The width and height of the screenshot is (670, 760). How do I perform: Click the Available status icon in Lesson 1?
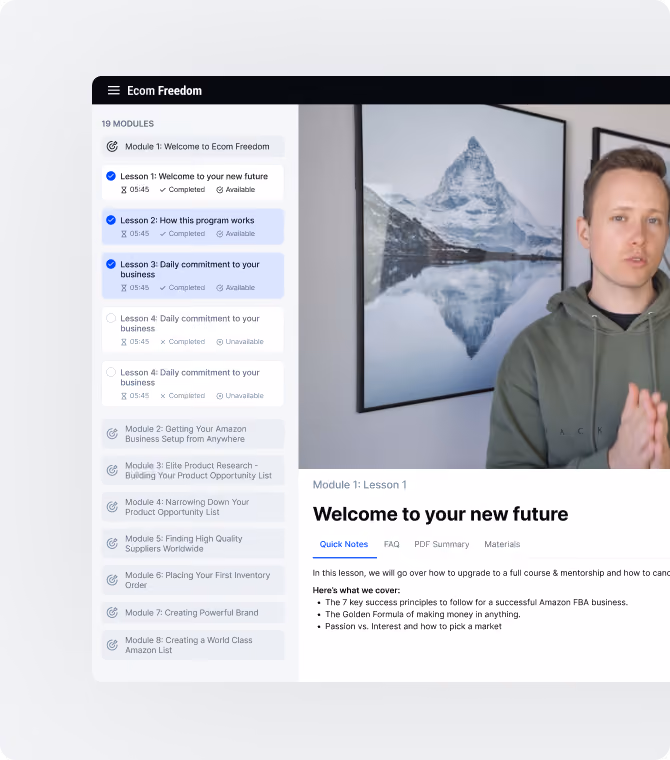[220, 190]
